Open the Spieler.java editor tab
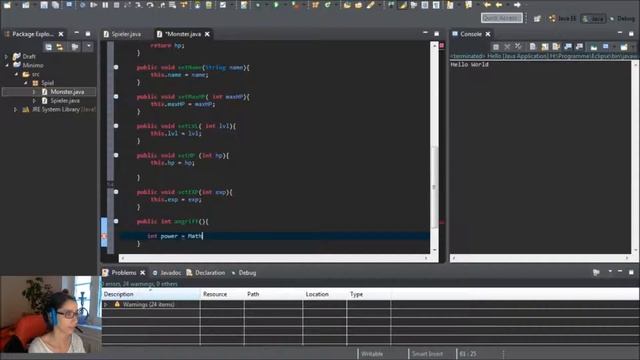 (122, 34)
